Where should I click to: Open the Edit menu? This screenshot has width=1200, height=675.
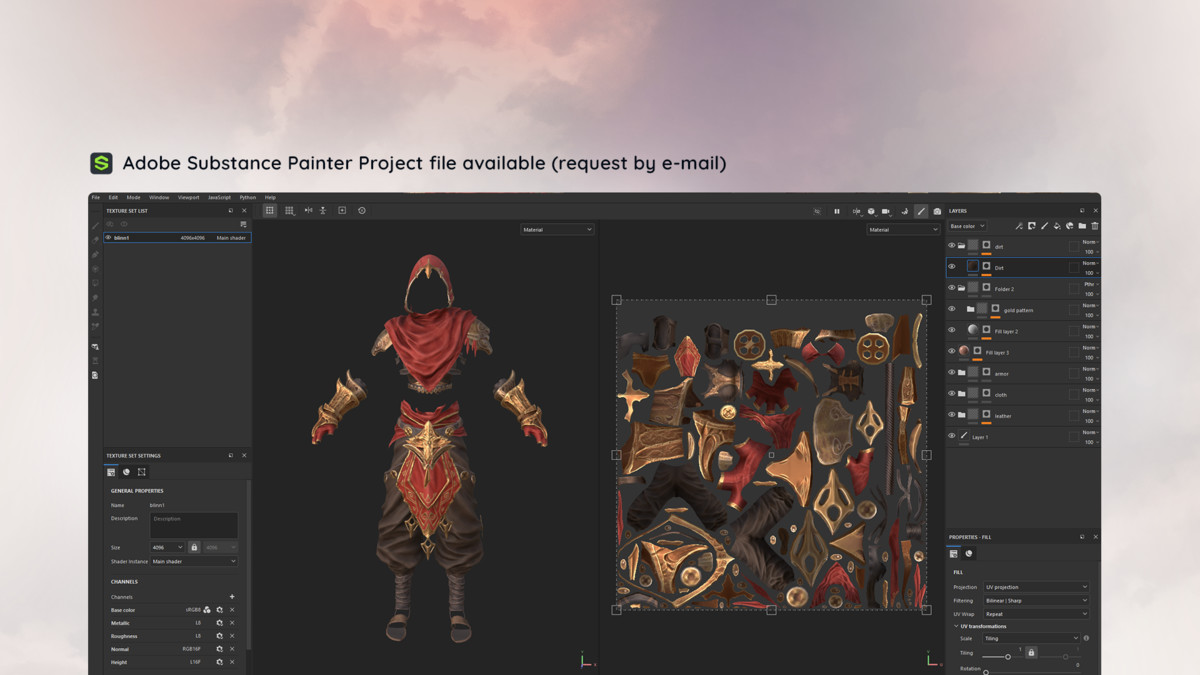point(113,197)
